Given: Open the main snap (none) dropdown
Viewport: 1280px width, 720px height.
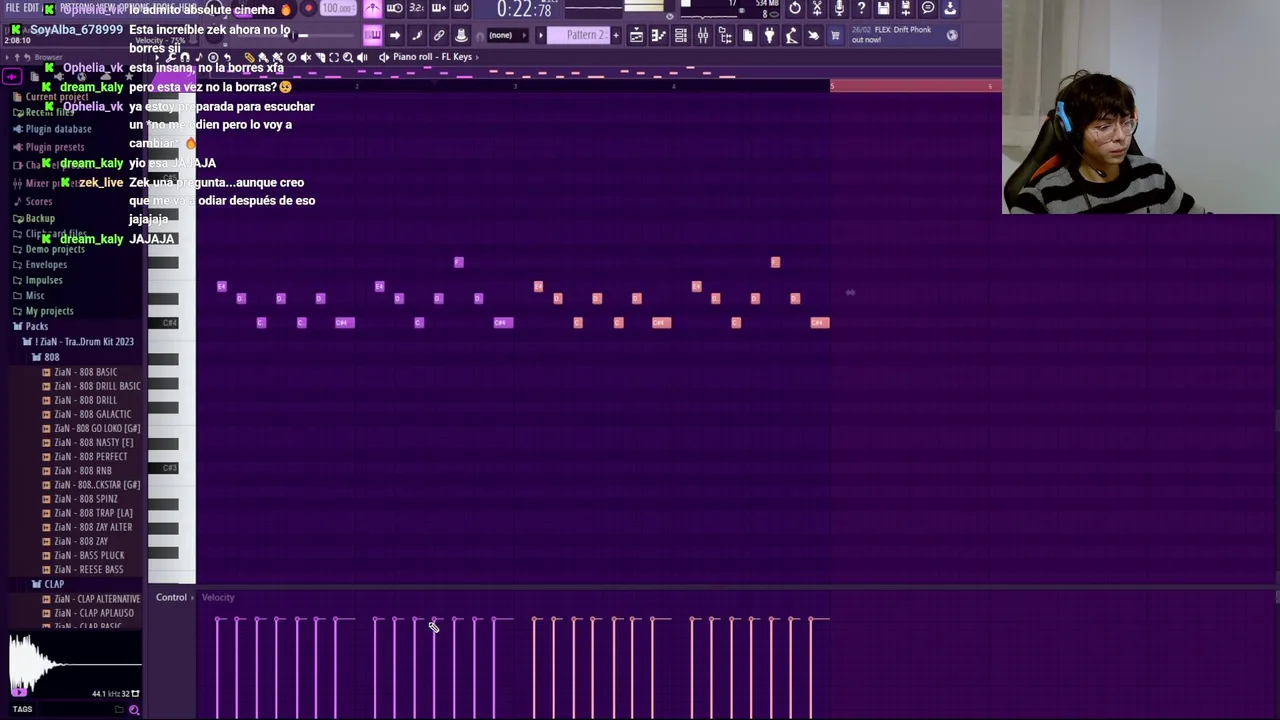Looking at the screenshot, I should point(507,35).
